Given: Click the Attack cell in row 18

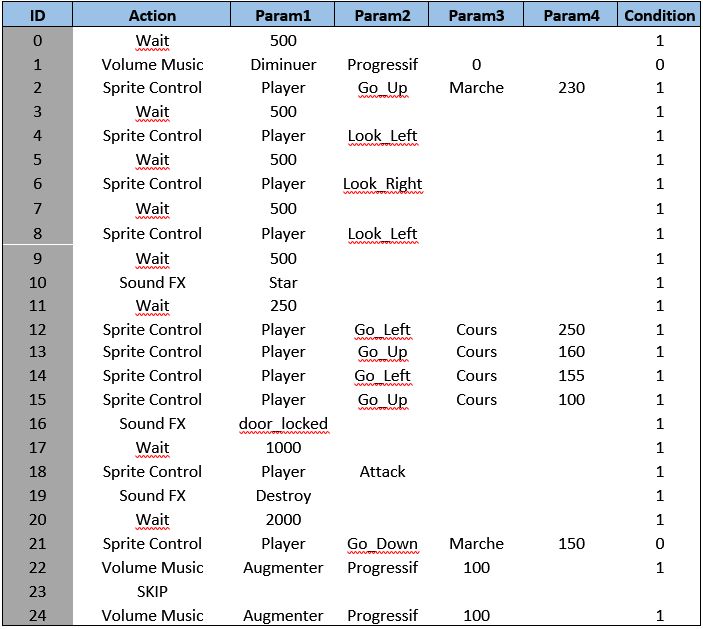Looking at the screenshot, I should pos(382,472).
